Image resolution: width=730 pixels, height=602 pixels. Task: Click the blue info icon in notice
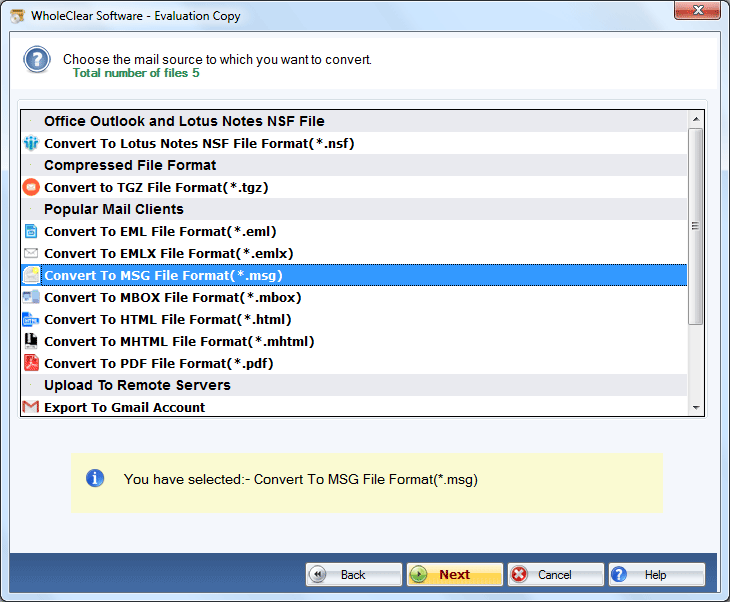pyautogui.click(x=95, y=478)
